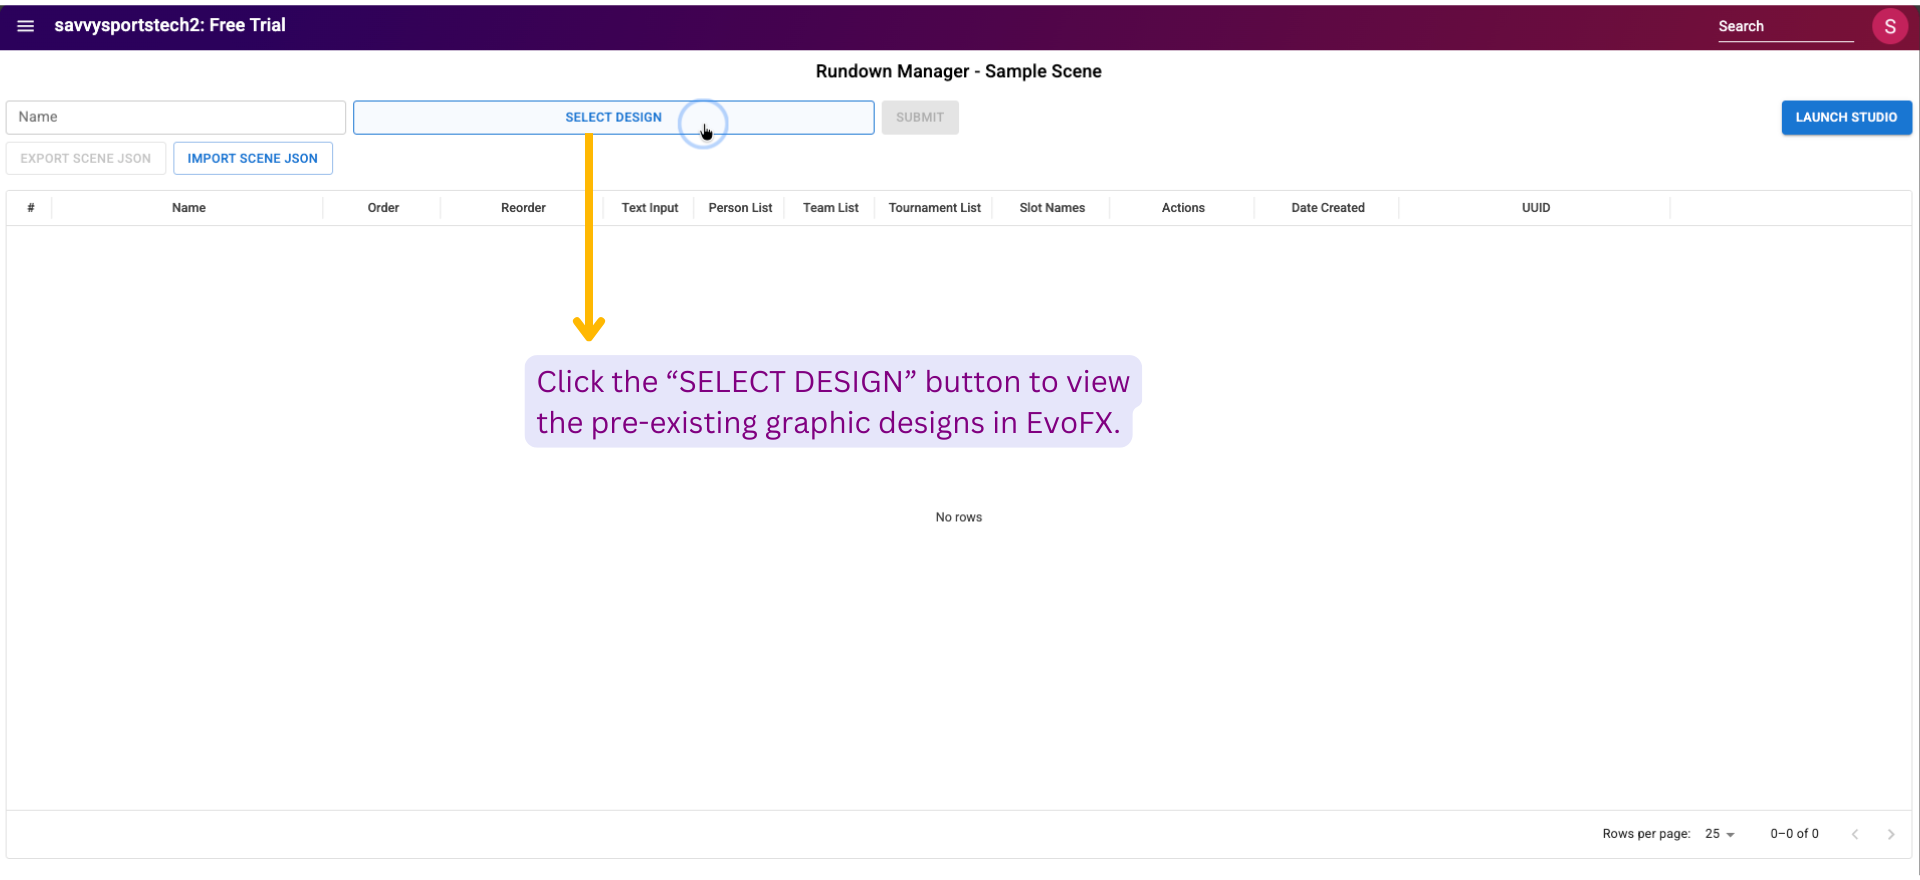Click the Search field in header
1920x880 pixels.
point(1784,27)
